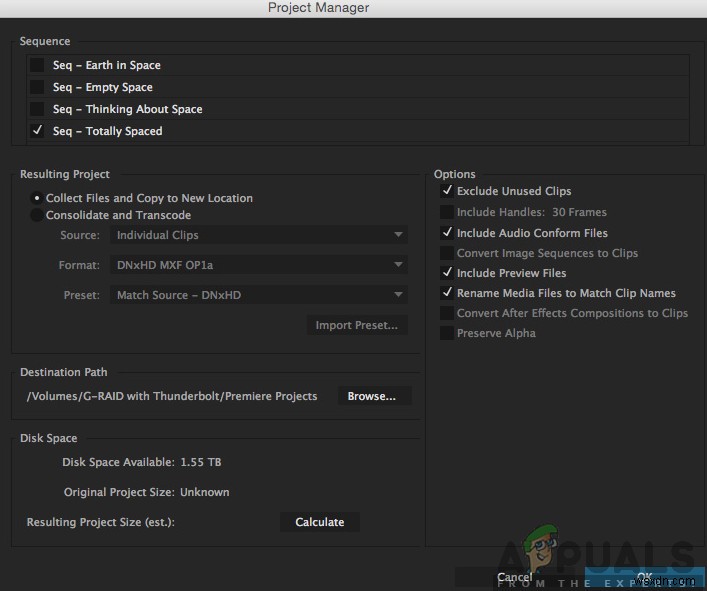Image resolution: width=707 pixels, height=591 pixels.
Task: Click the Disk Space Available 1.55 TB value
Action: [201, 462]
